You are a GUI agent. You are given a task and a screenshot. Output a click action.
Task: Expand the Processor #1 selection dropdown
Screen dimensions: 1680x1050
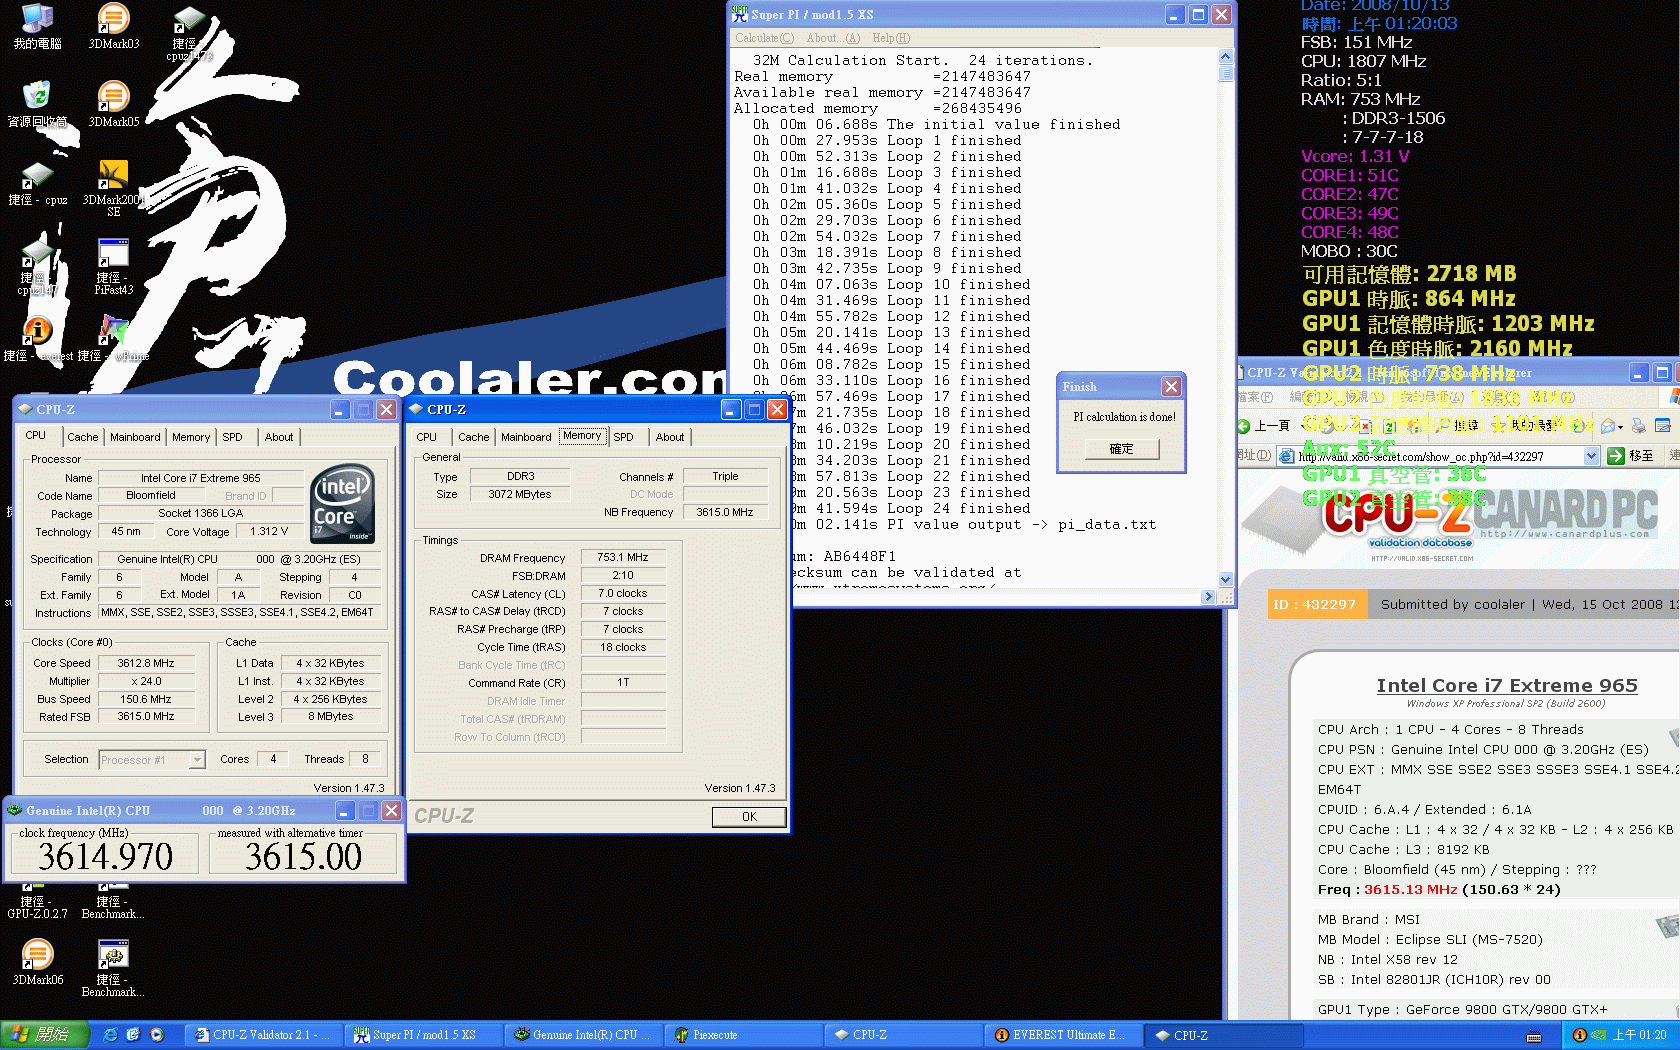tap(197, 760)
